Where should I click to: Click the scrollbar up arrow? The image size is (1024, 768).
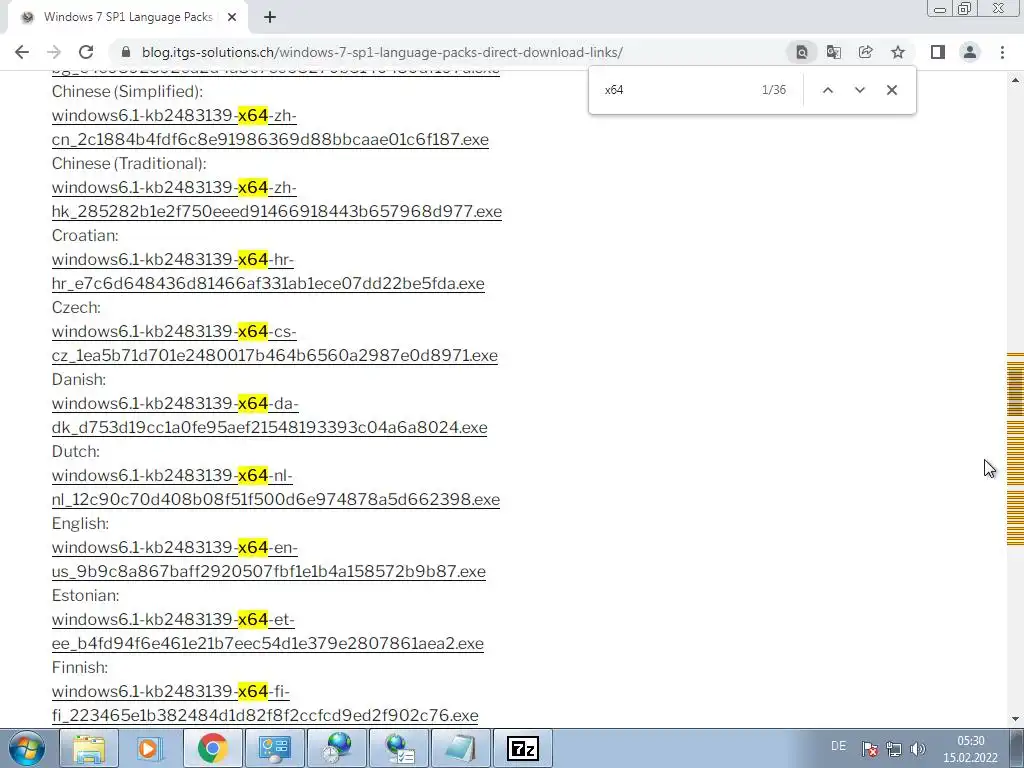[1015, 80]
